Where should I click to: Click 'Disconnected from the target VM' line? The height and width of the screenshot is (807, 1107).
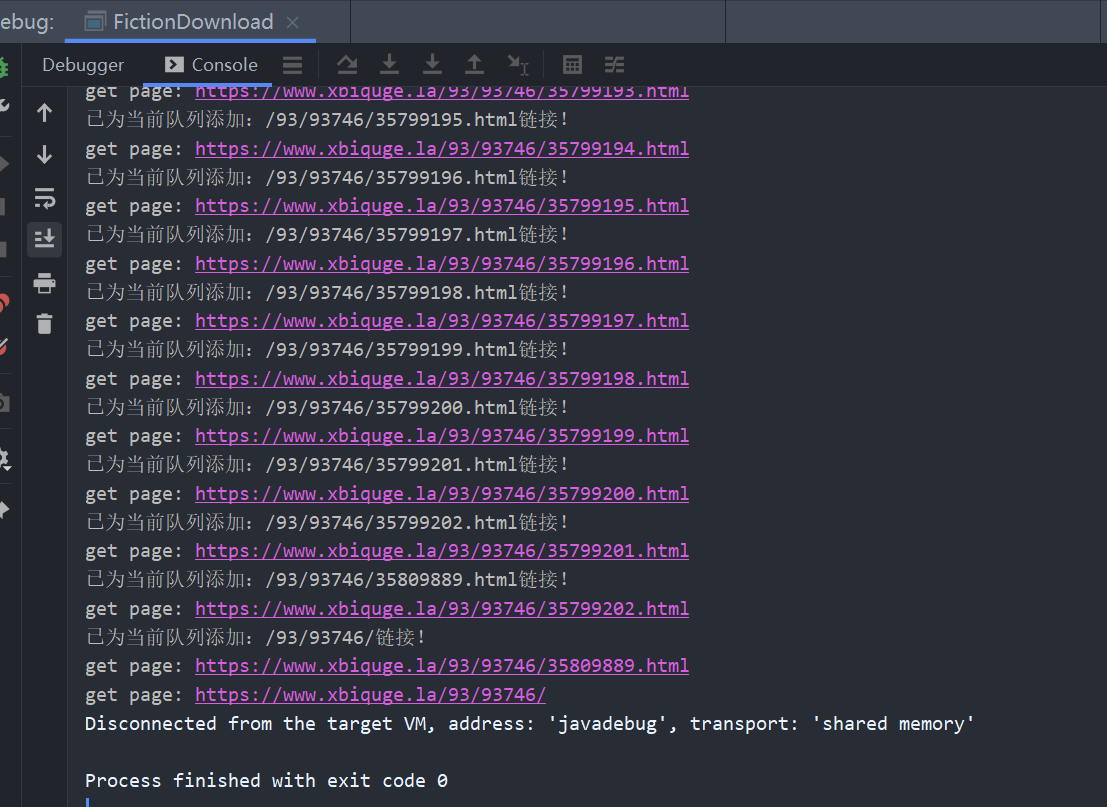529,724
